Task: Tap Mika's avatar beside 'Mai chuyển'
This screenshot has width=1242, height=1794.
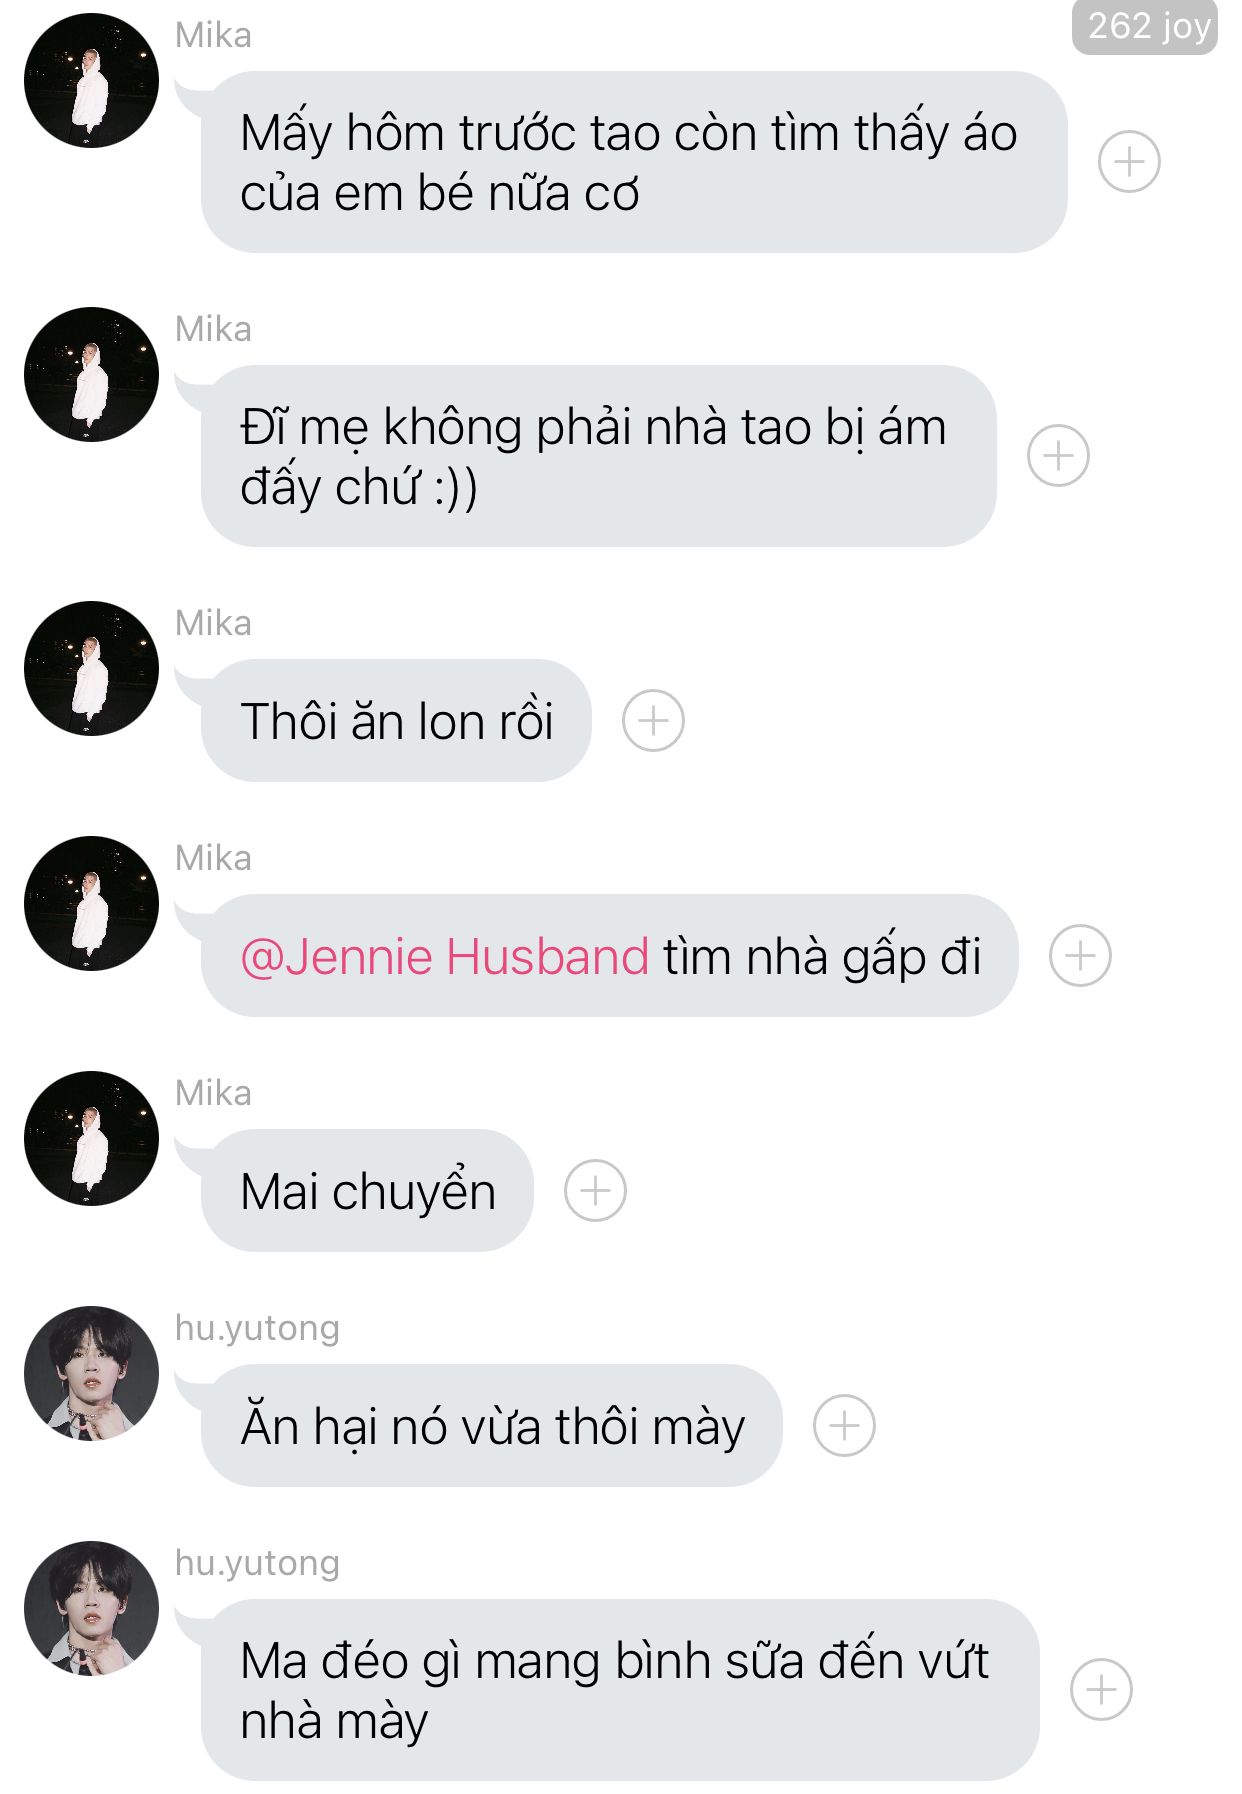Action: point(91,1138)
